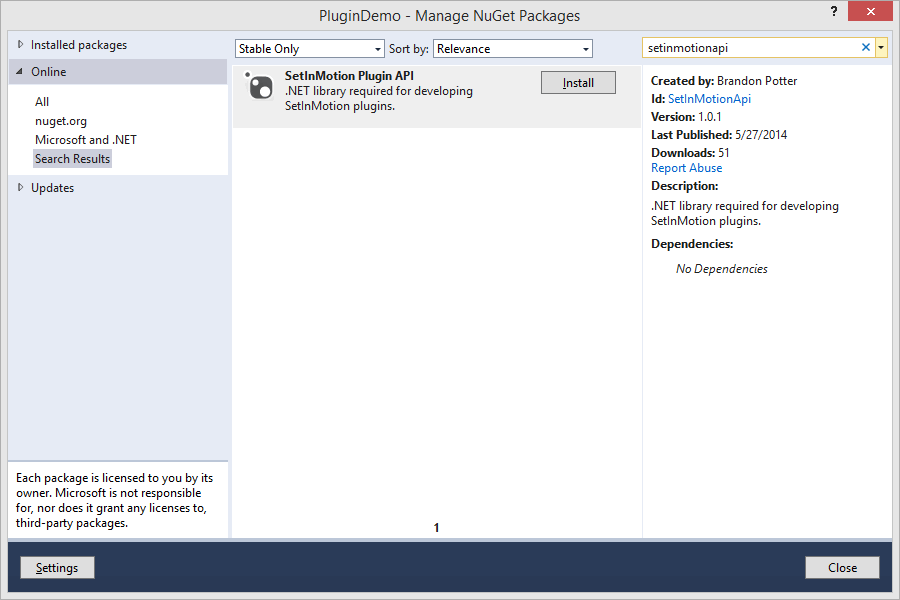Expand the Installed packages section

(21, 44)
